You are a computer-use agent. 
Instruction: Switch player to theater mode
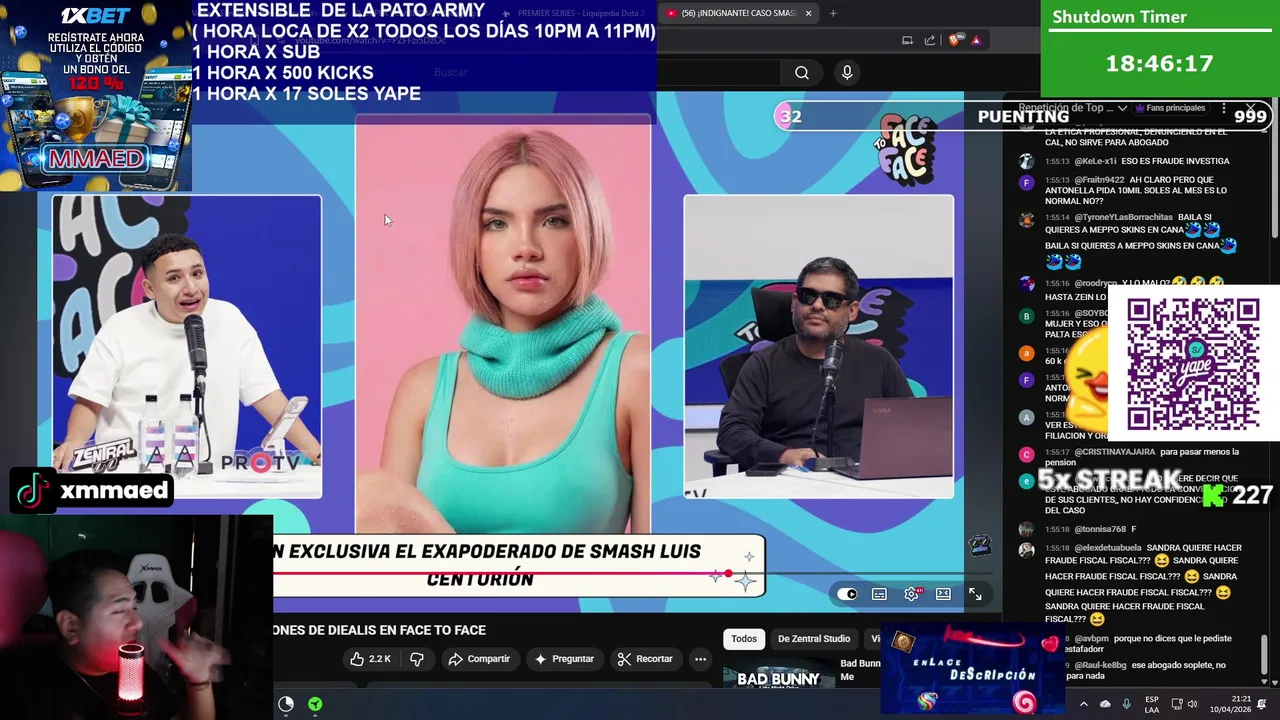tap(943, 594)
